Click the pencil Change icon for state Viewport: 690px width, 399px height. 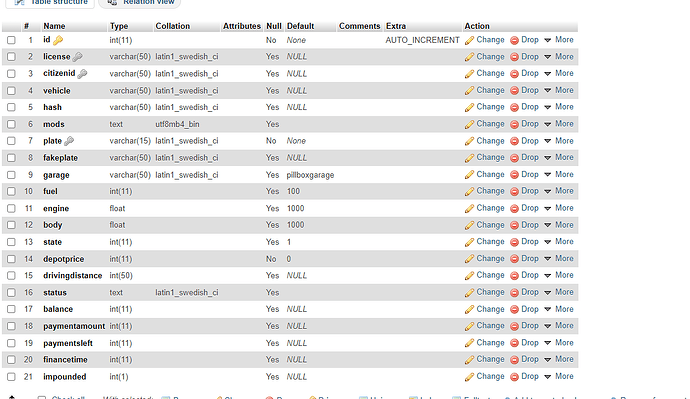469,242
